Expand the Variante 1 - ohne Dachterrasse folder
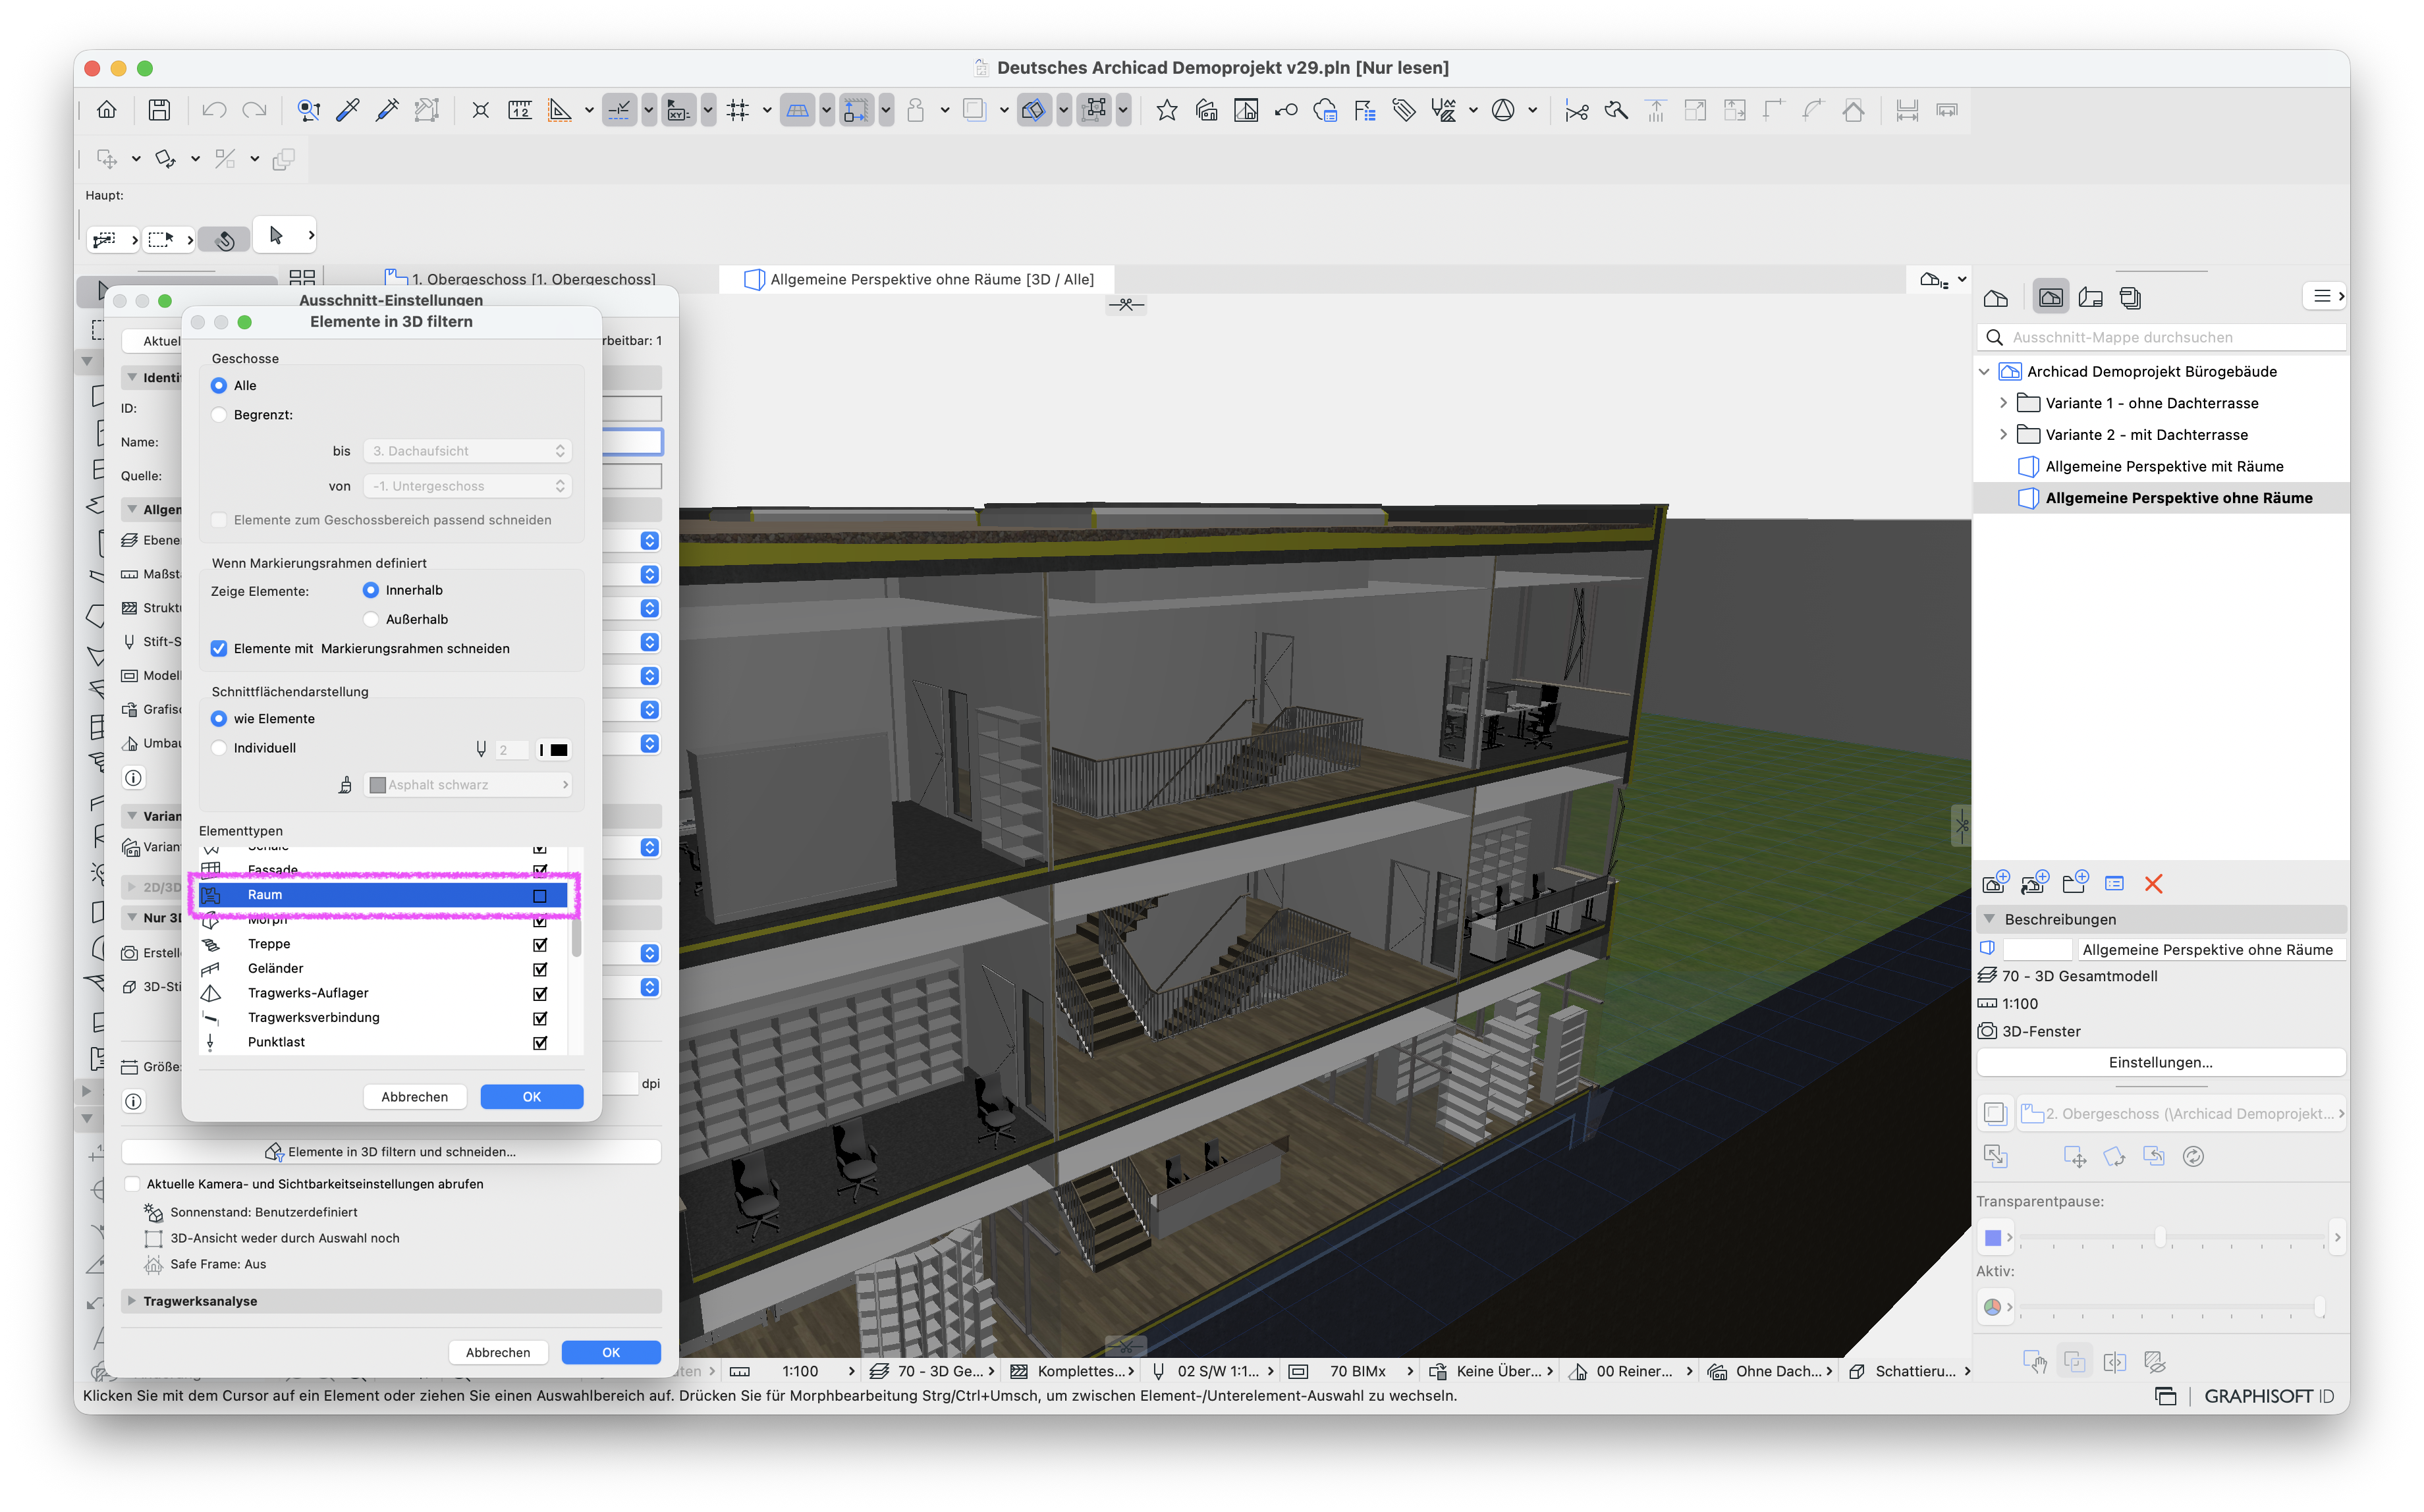 (x=2003, y=403)
